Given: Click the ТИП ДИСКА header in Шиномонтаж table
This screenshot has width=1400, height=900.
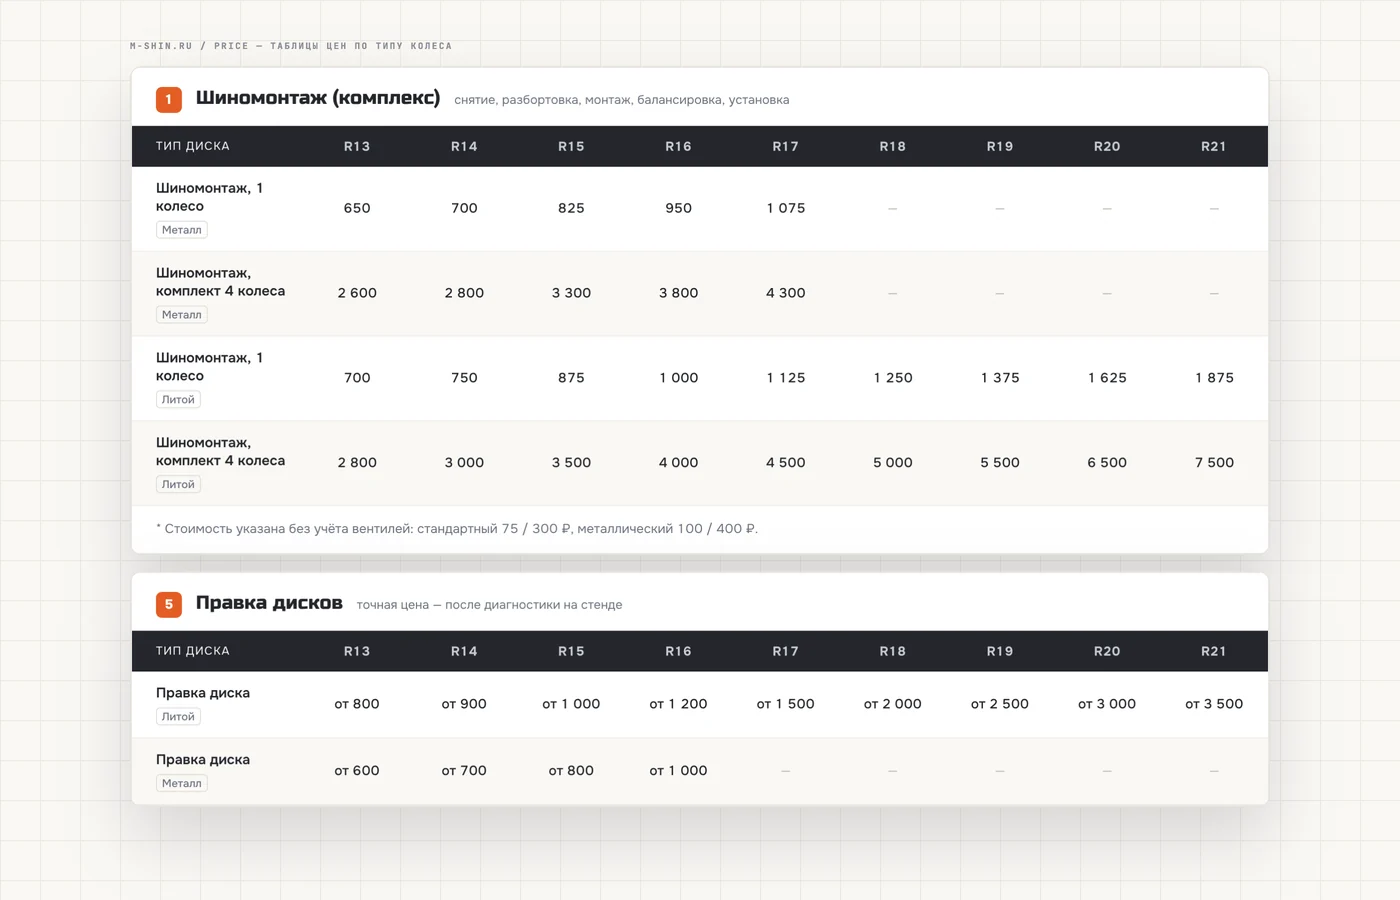Looking at the screenshot, I should [x=193, y=146].
